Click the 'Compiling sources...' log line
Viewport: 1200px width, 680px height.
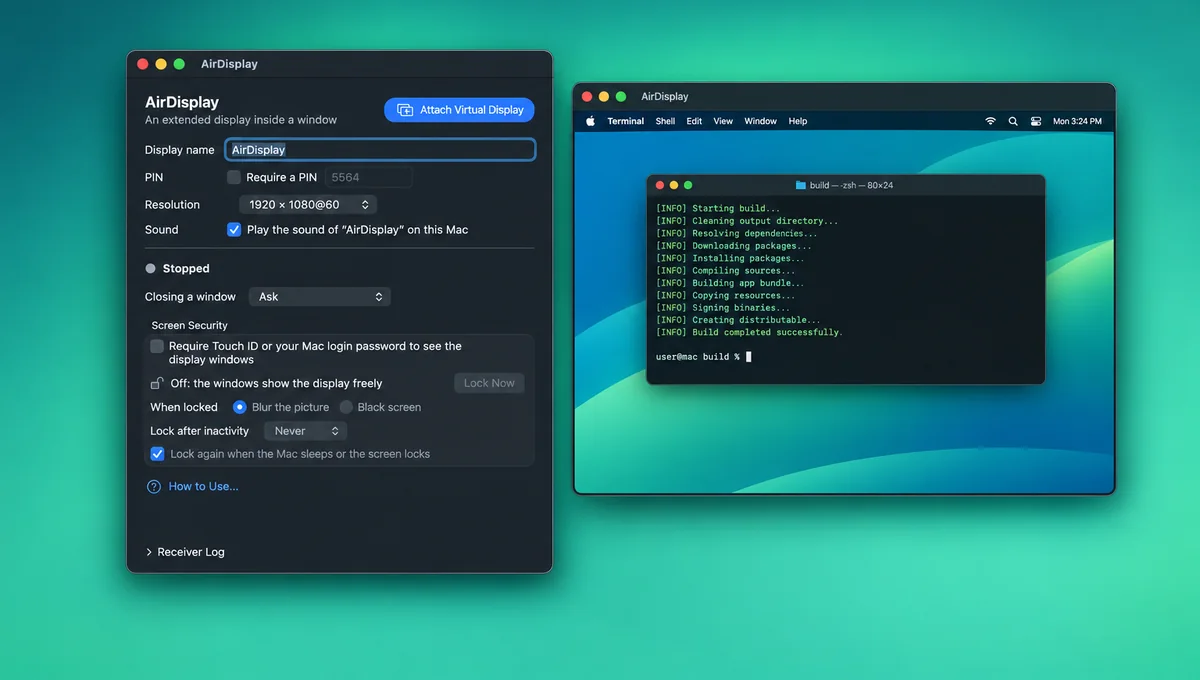click(x=725, y=270)
